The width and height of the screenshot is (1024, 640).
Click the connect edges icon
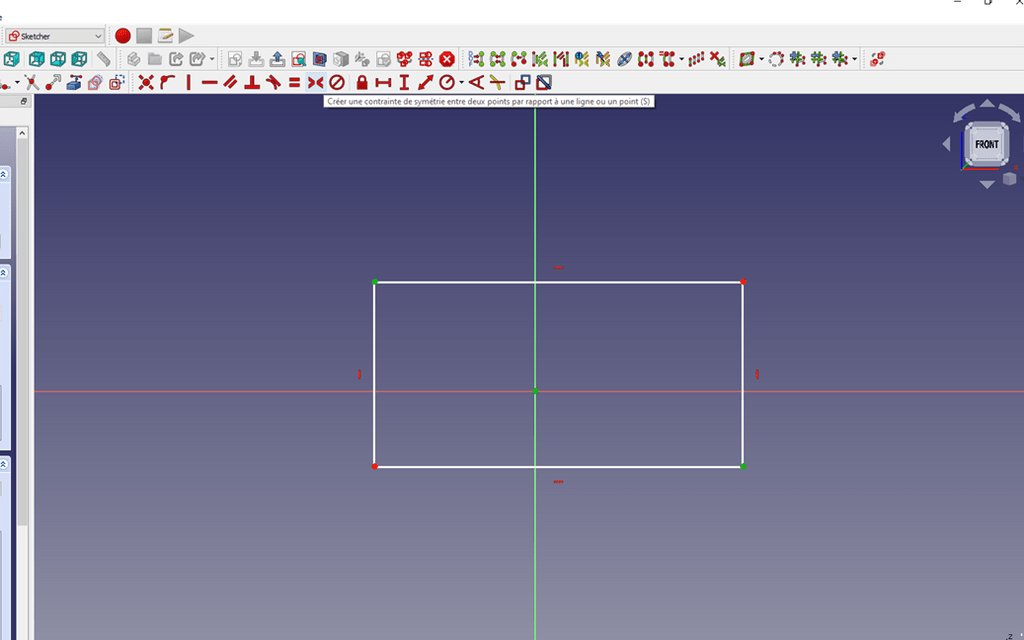tap(519, 59)
